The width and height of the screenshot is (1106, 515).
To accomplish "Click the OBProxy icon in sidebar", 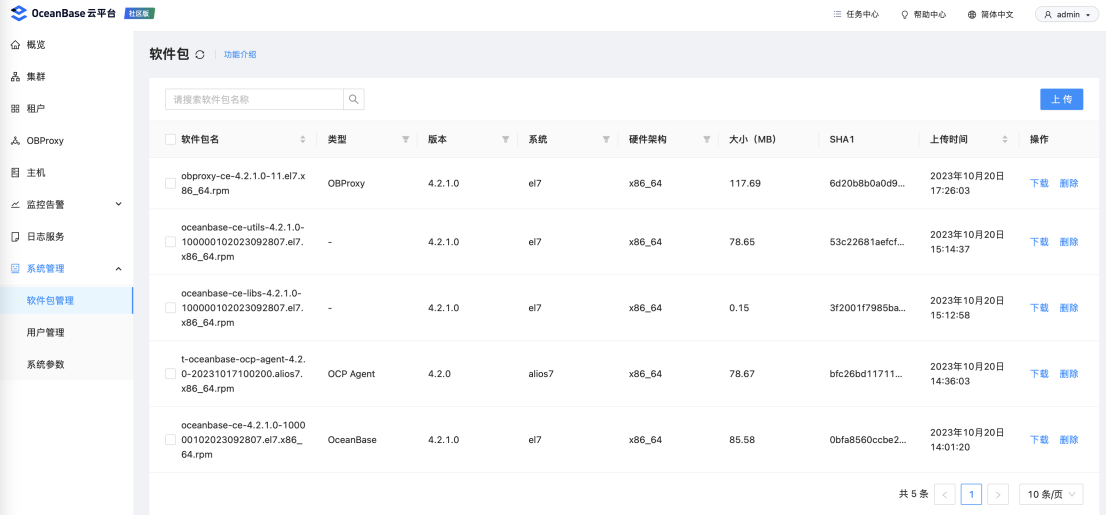I will tap(16, 140).
